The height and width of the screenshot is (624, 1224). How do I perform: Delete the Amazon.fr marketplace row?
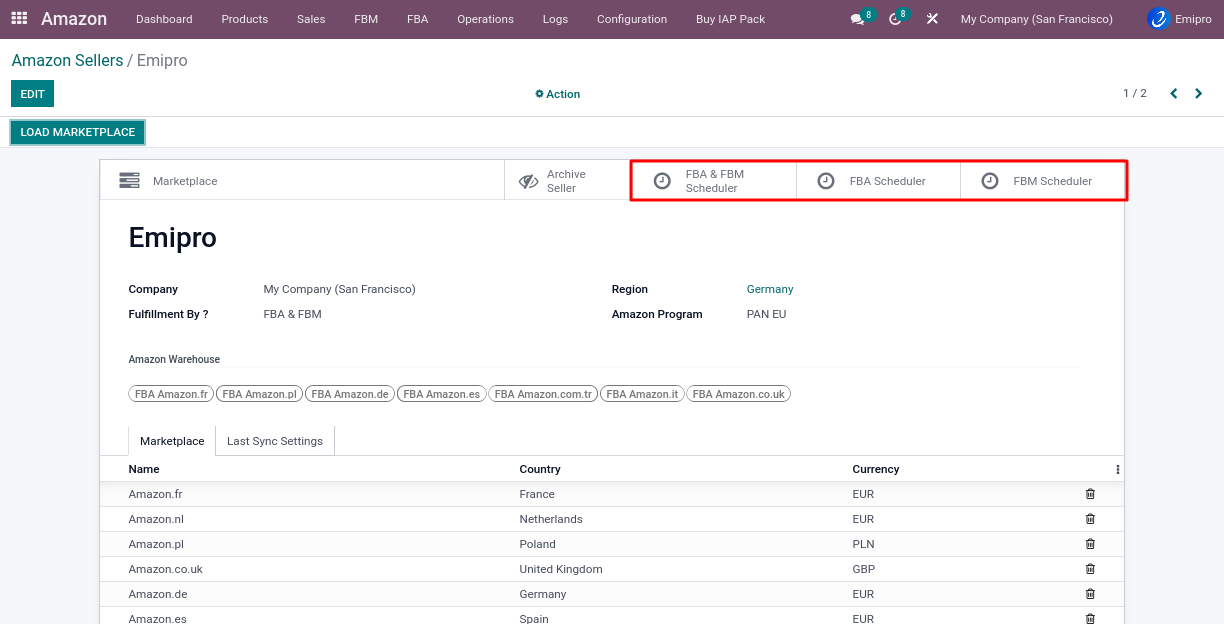(1090, 494)
